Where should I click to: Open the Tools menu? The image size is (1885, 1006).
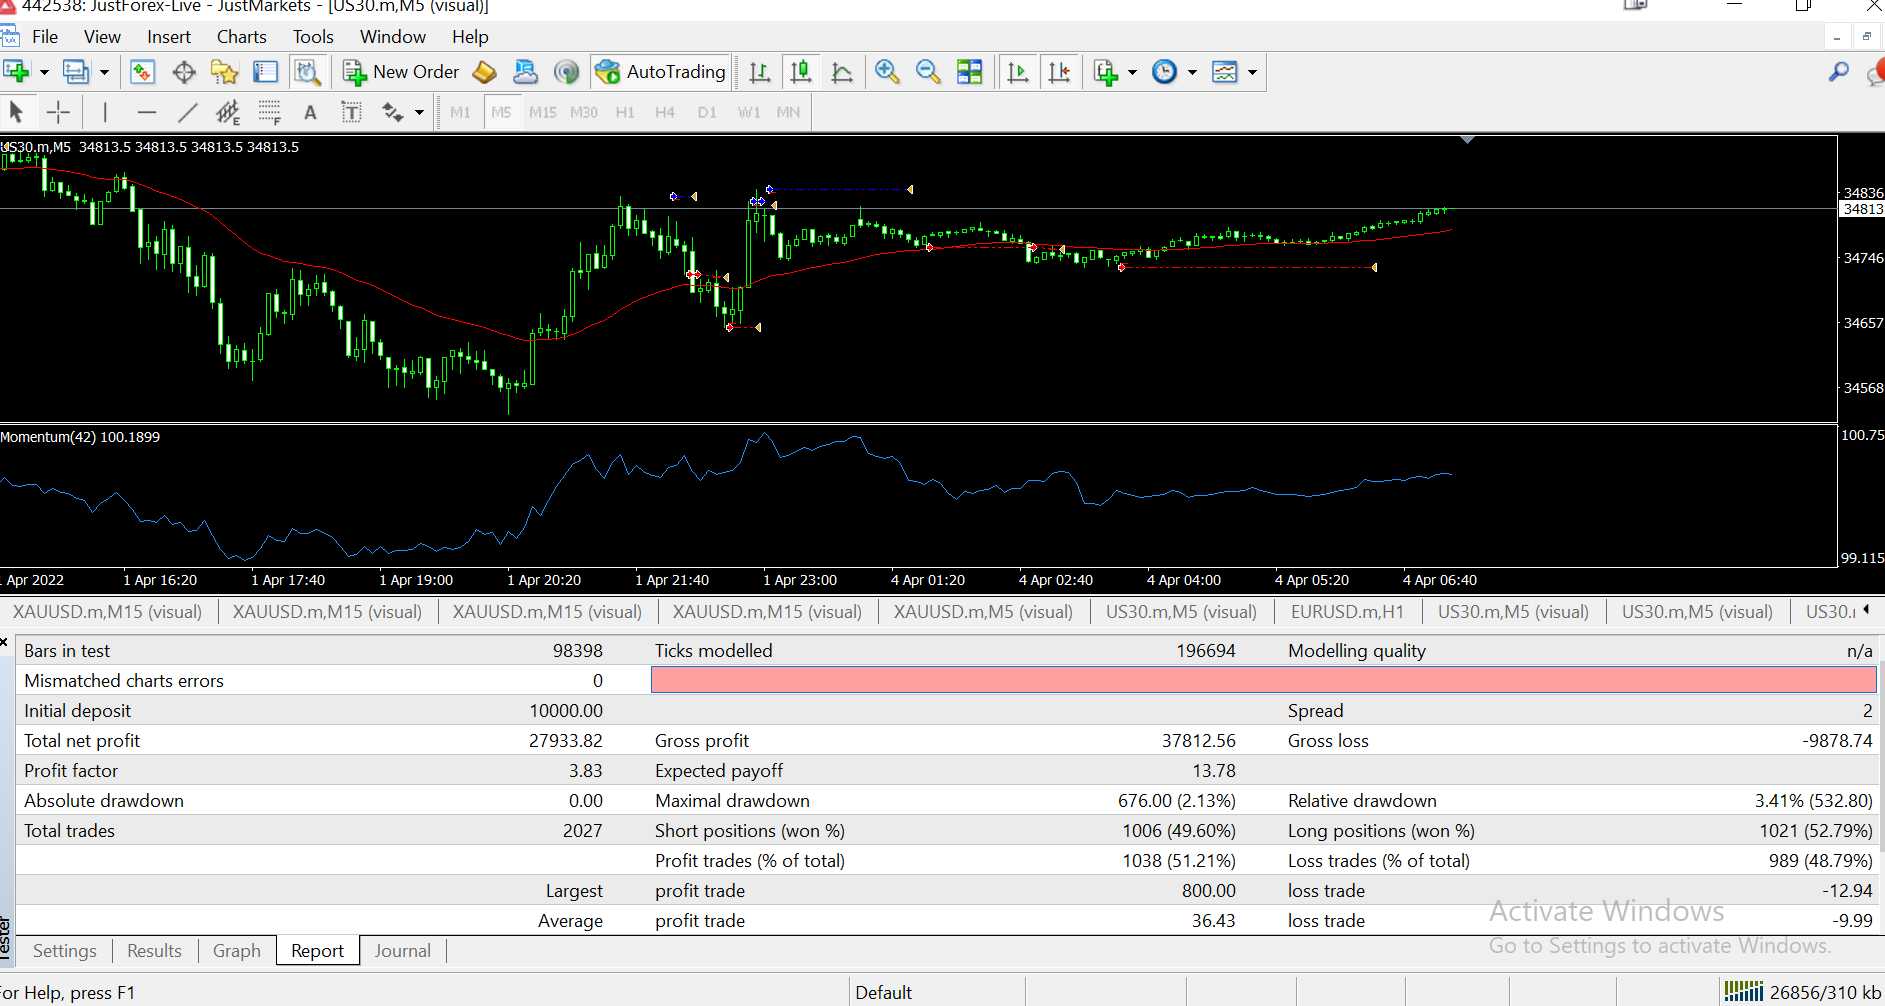coord(313,37)
